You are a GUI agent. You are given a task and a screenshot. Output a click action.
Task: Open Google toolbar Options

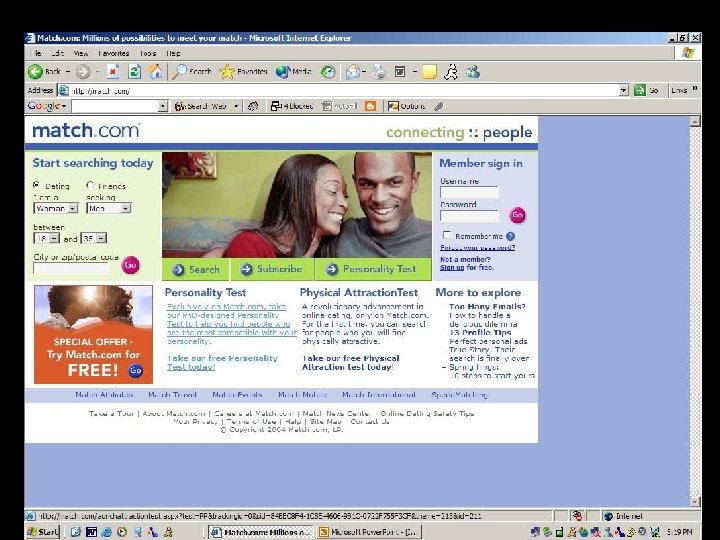(406, 106)
